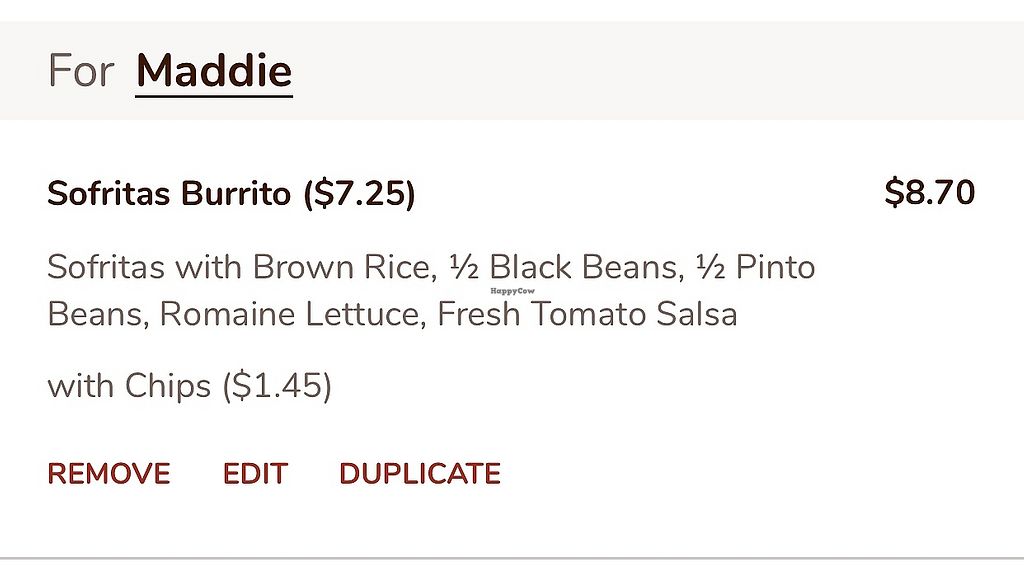Duplicate the Sofritas Burrito item
This screenshot has height=582, width=1024.
click(x=420, y=473)
